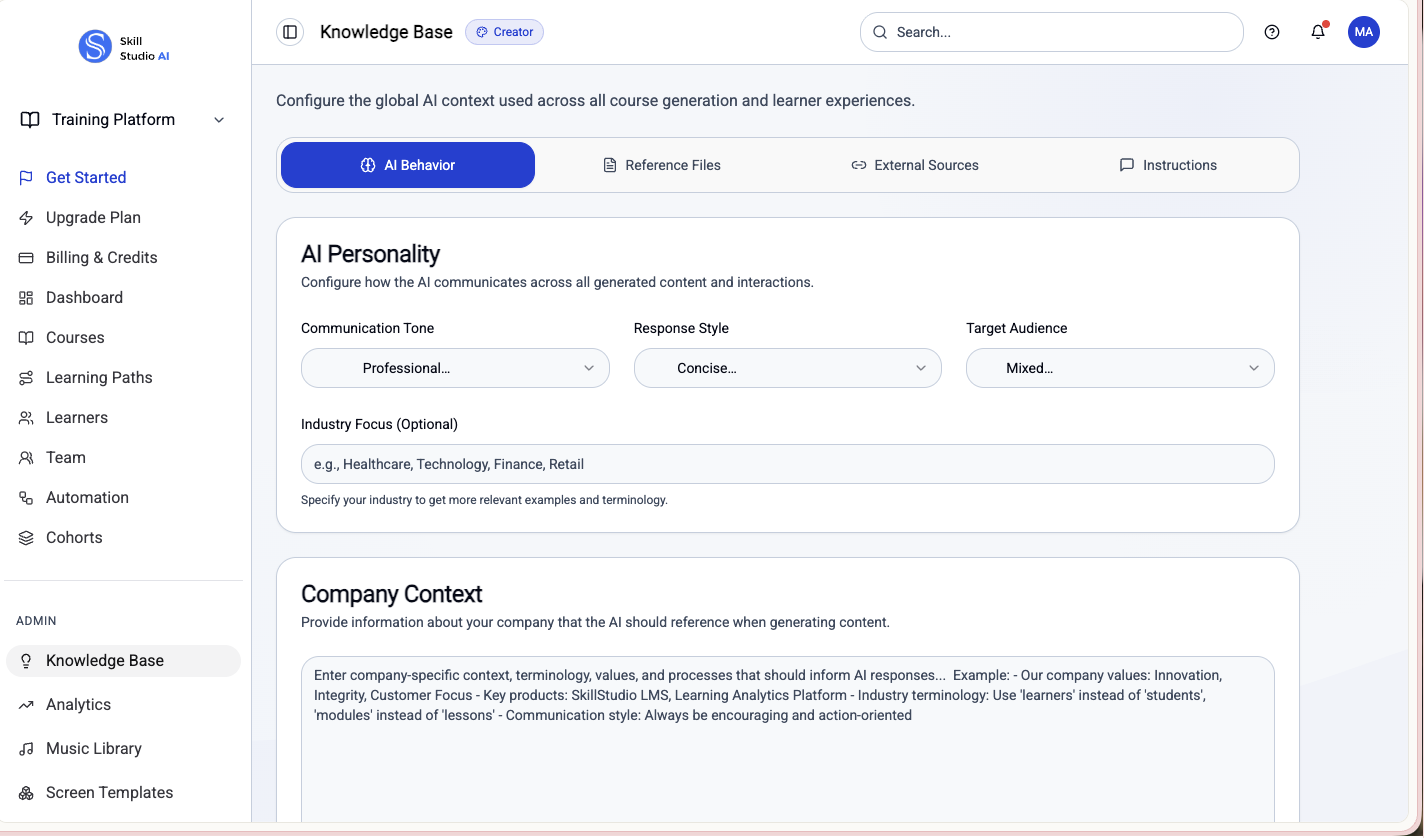The image size is (1424, 838).
Task: Collapse the sidebar using the panel icon
Action: [289, 31]
